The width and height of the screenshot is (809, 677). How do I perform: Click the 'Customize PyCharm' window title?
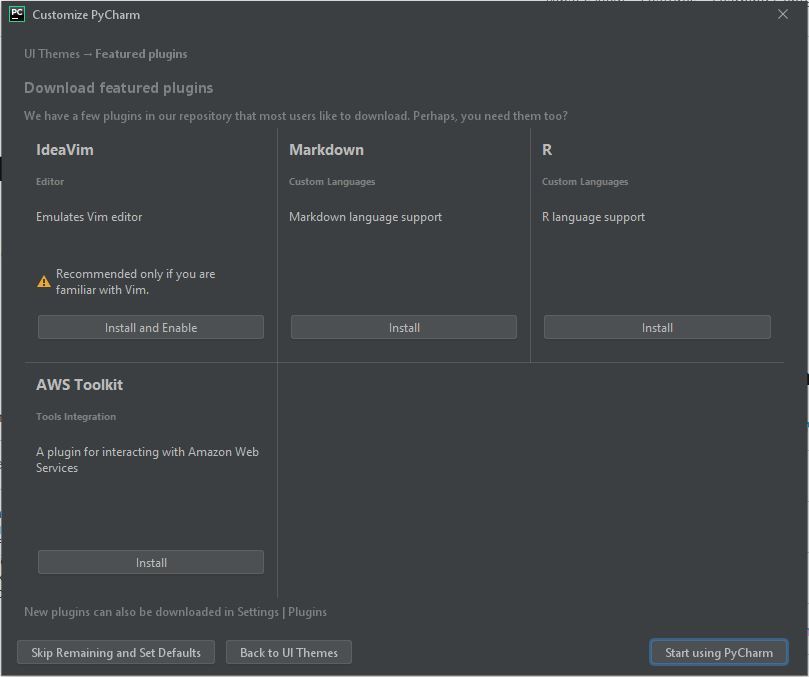coord(86,15)
